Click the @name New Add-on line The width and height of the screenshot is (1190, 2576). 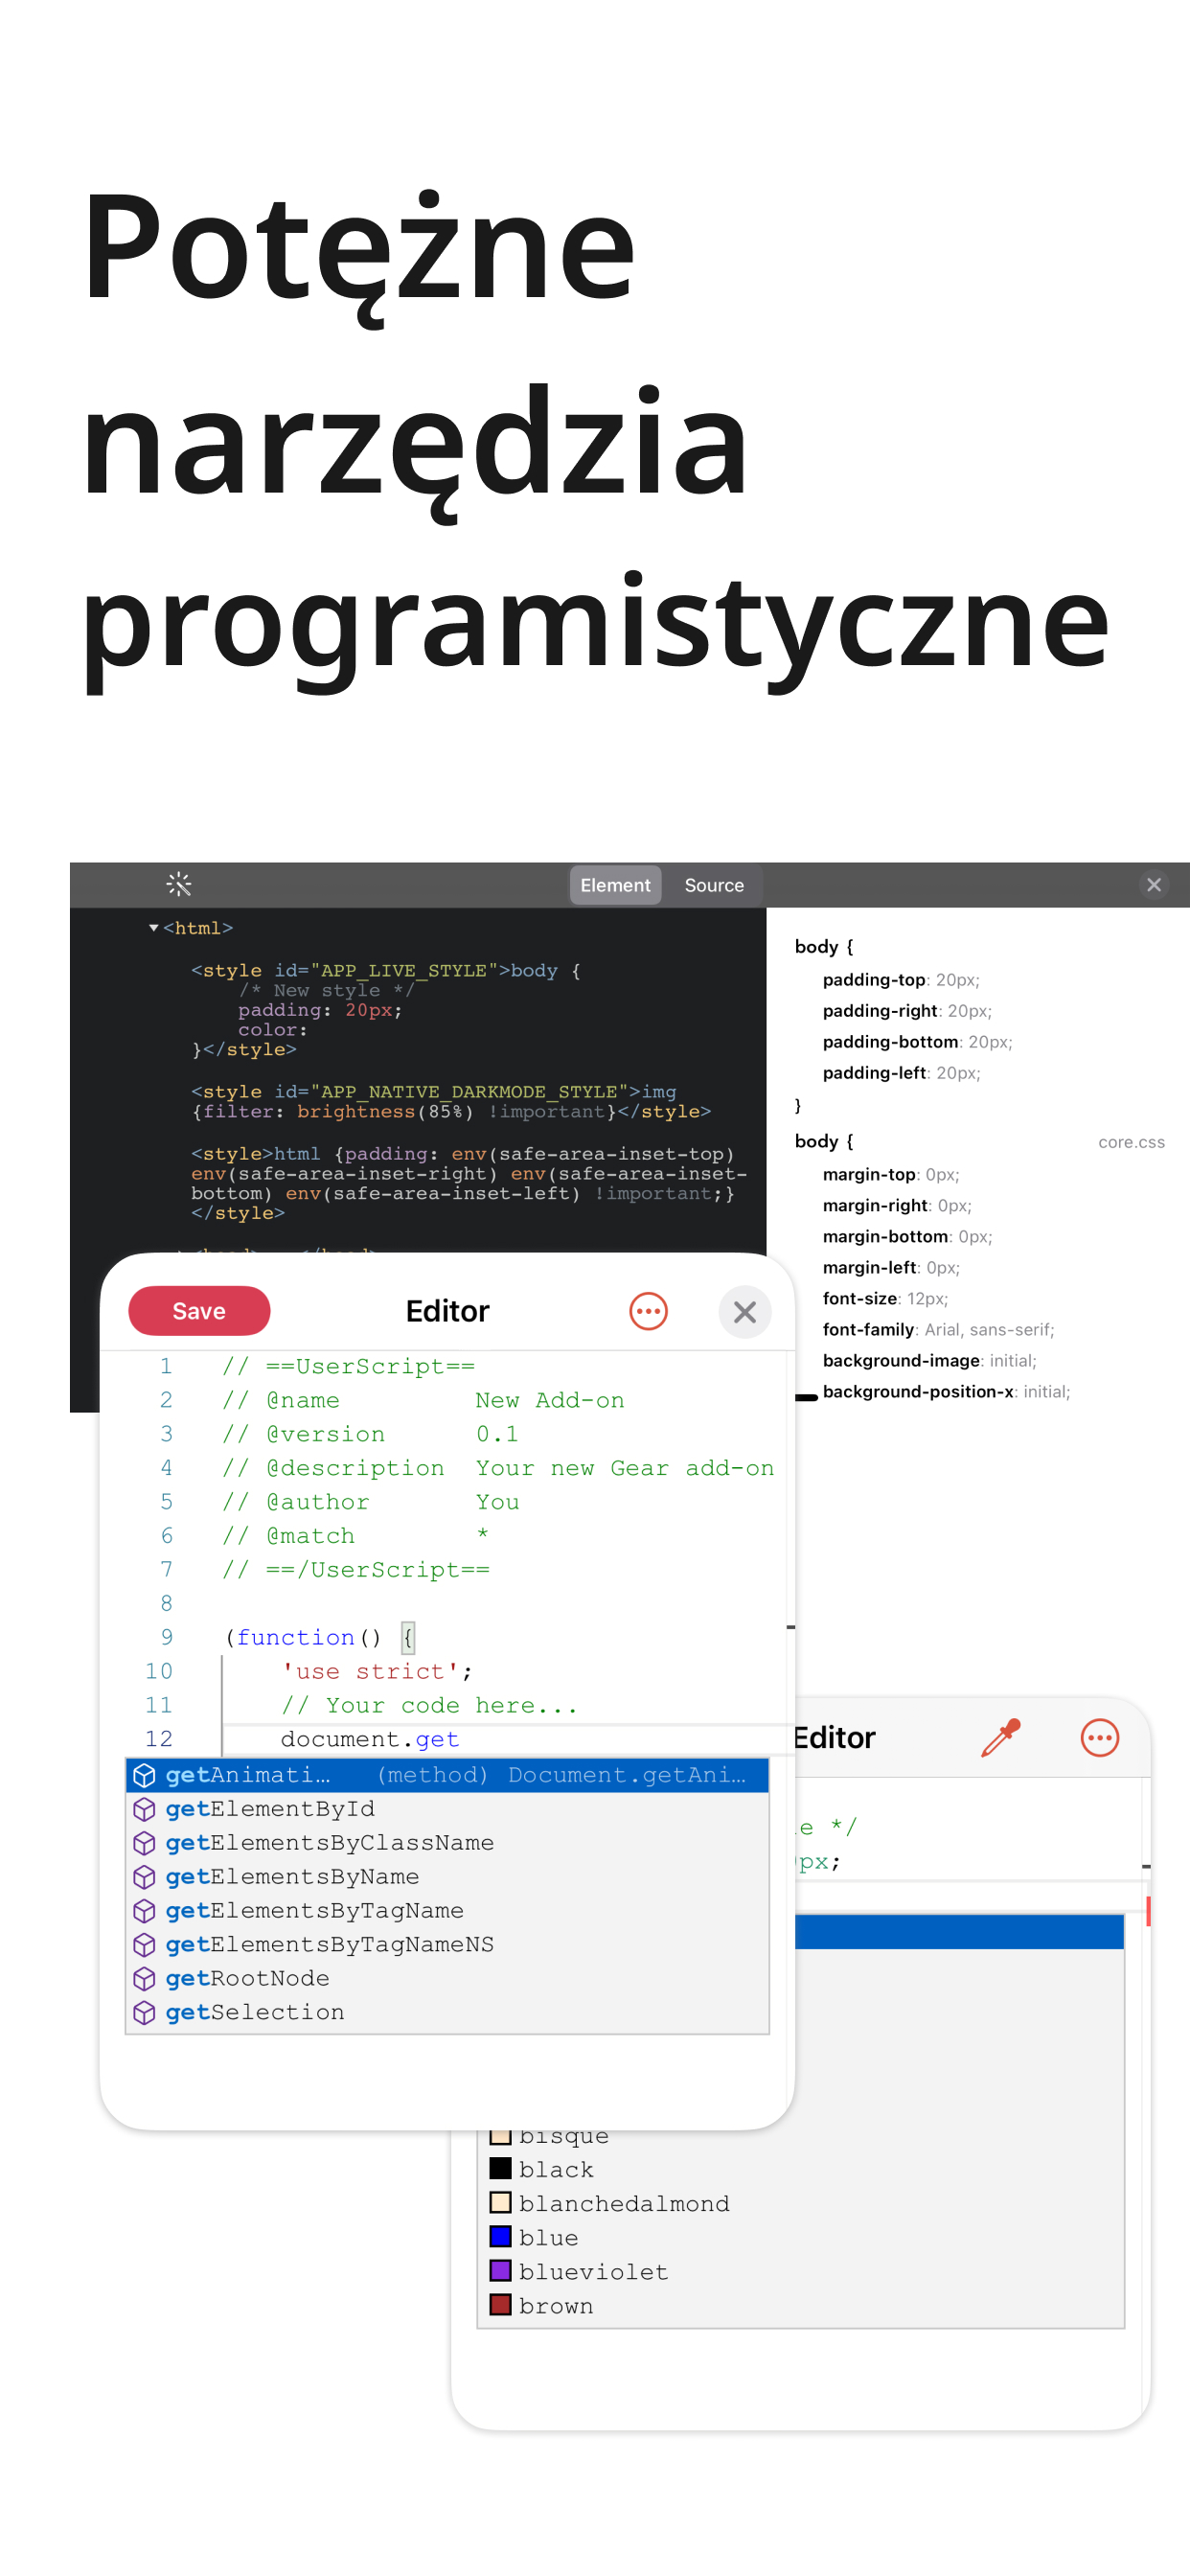423,1400
